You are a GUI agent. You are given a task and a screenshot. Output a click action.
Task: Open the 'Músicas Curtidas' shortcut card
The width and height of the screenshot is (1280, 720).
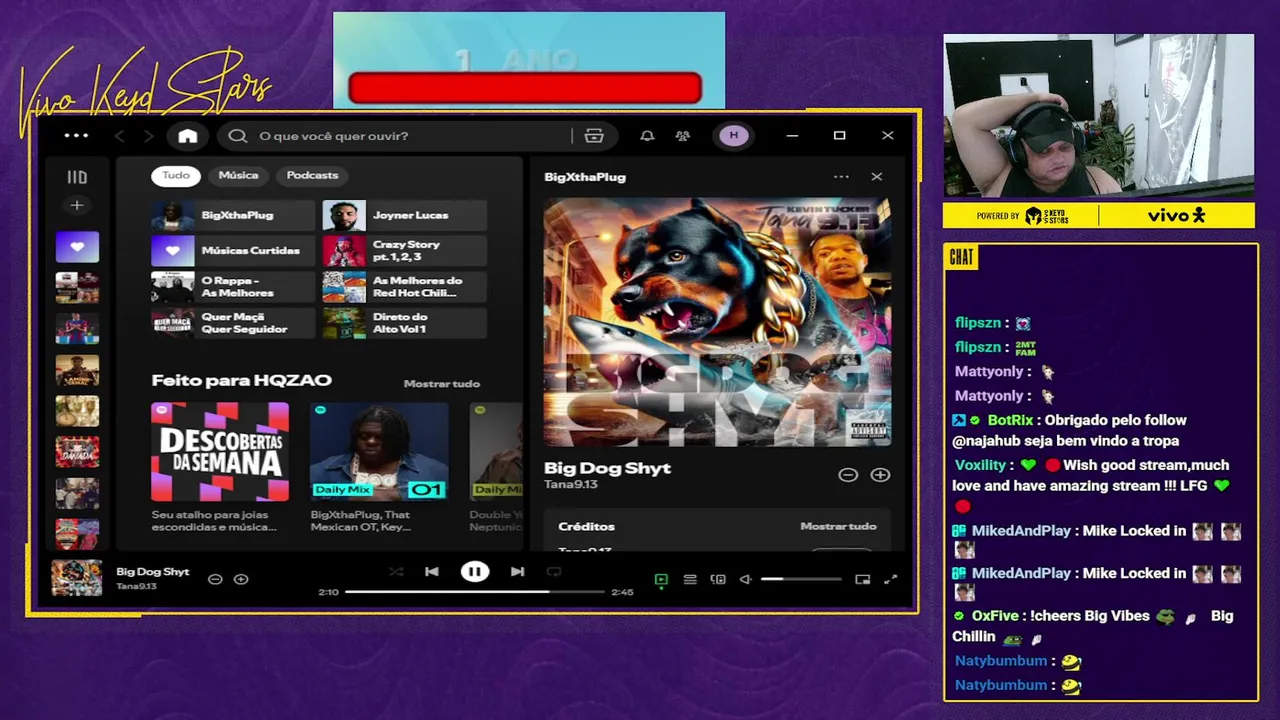pos(233,251)
